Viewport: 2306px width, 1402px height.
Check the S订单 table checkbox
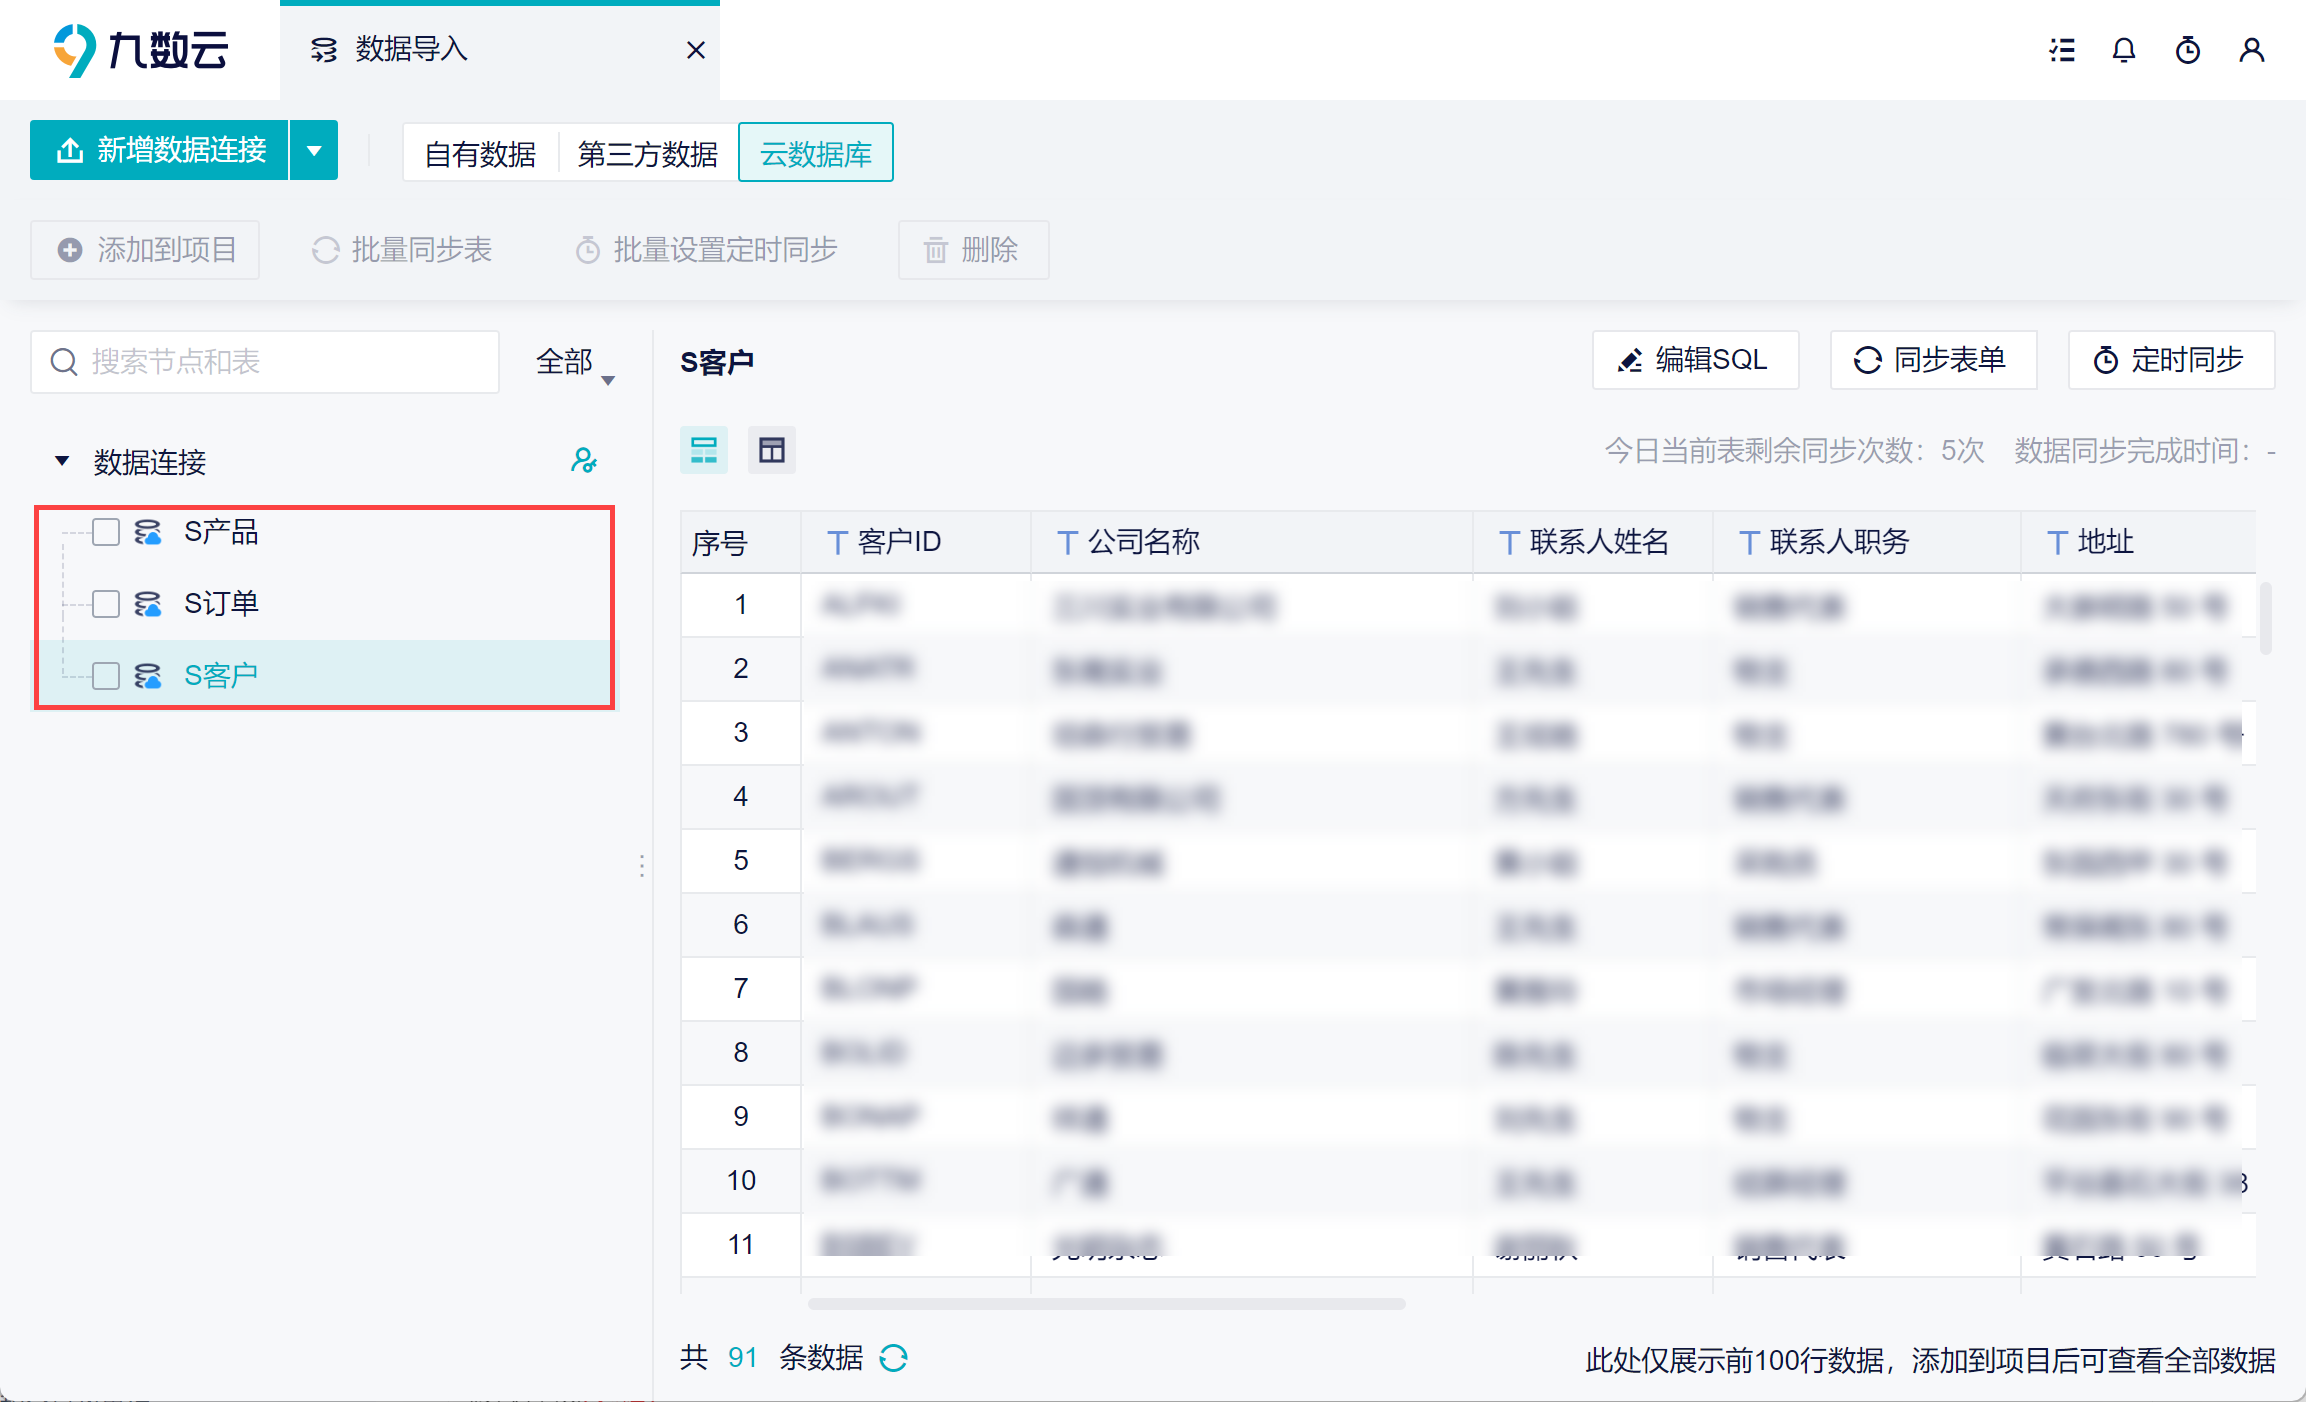pyautogui.click(x=106, y=604)
